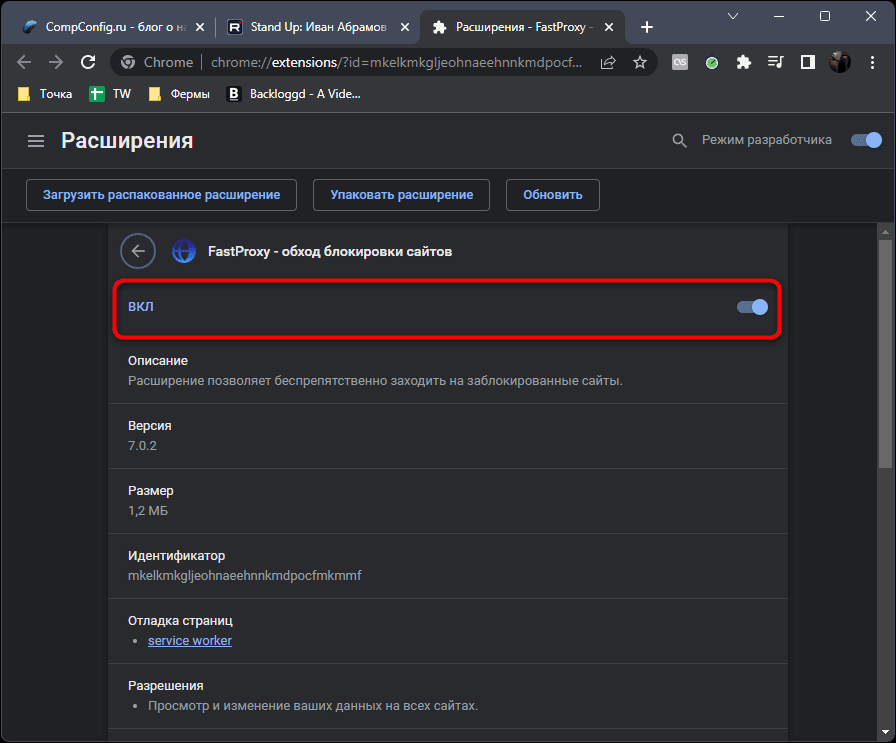Click the Упаковать расширение button
Image resolution: width=896 pixels, height=743 pixels.
pos(401,195)
